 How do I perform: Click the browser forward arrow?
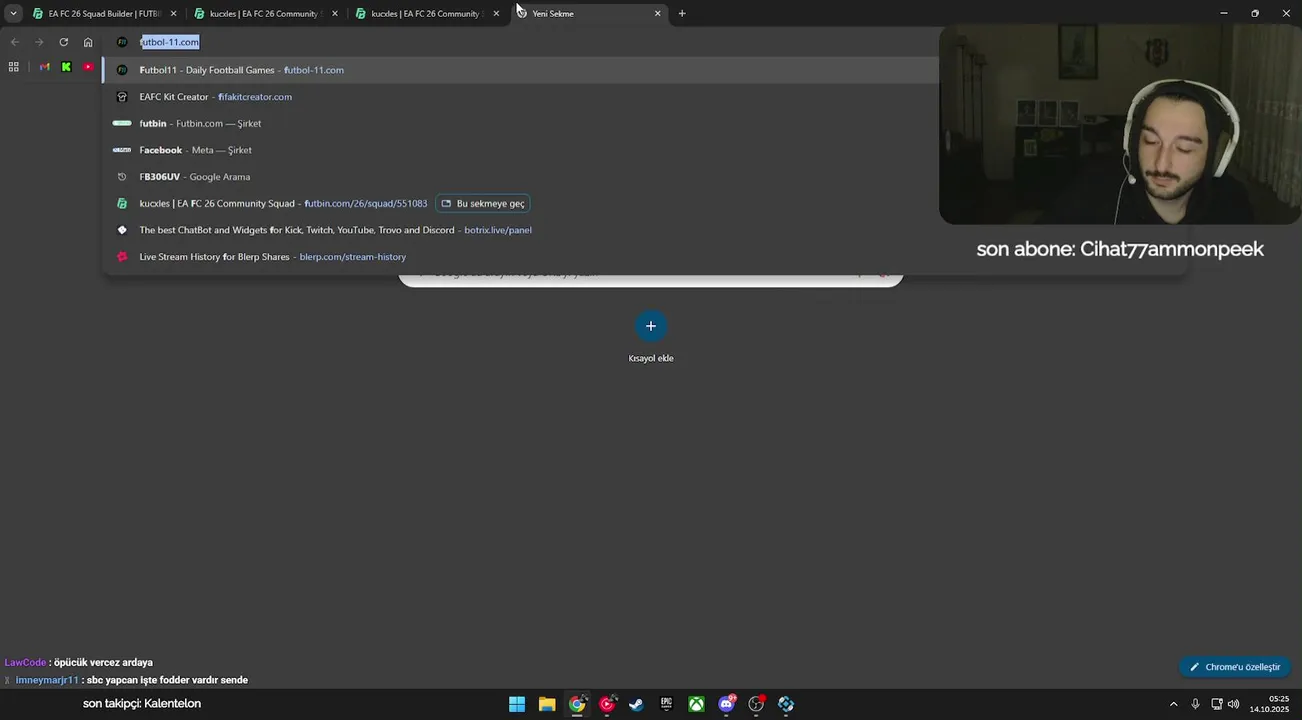pos(39,42)
